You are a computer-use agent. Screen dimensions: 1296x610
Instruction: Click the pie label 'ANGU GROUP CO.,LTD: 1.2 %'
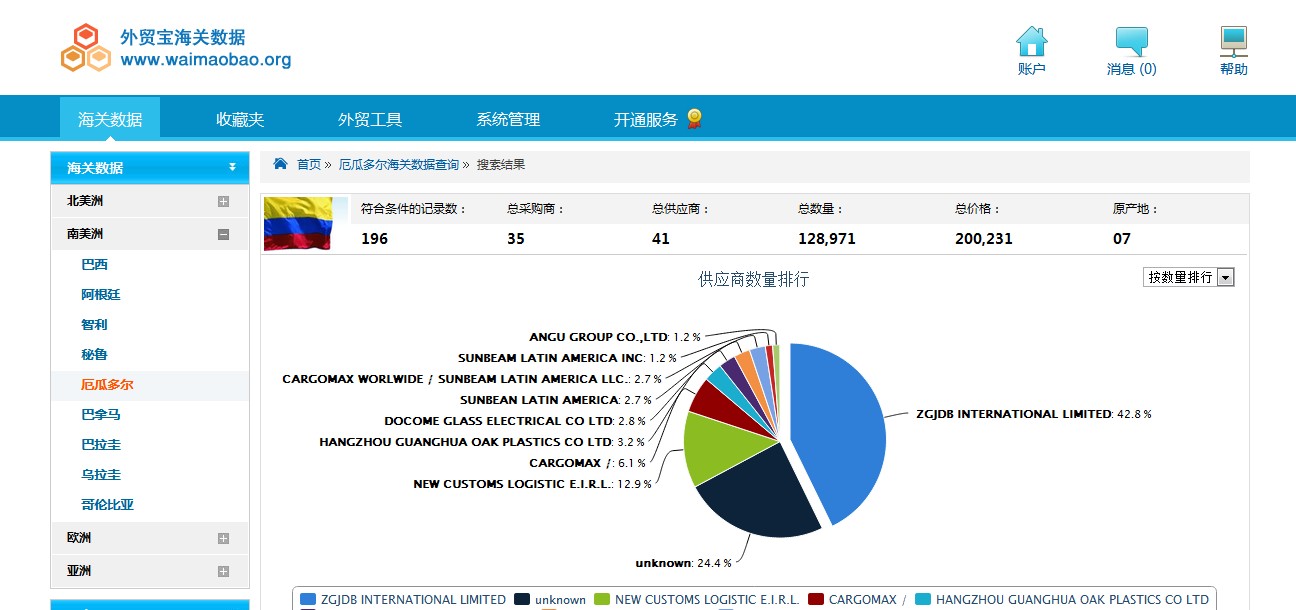(615, 337)
